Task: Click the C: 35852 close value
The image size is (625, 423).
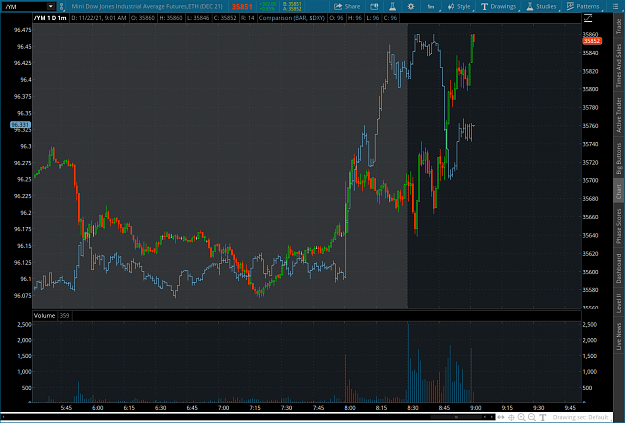Action: coord(225,18)
